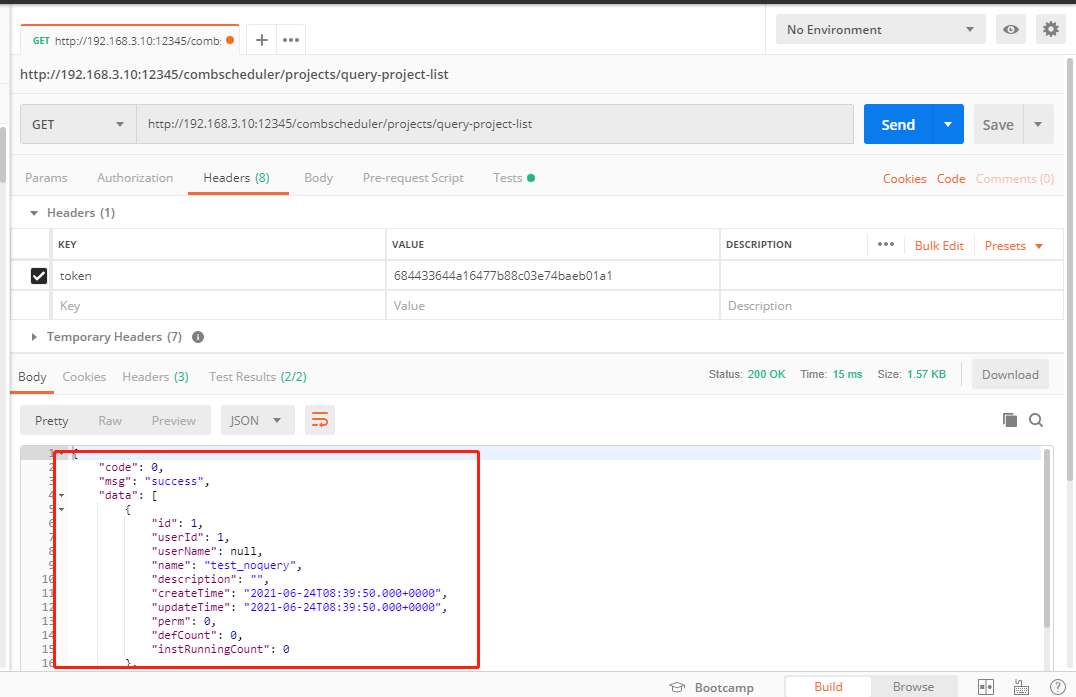
Task: Click the Time 15 ms value
Action: click(x=847, y=375)
